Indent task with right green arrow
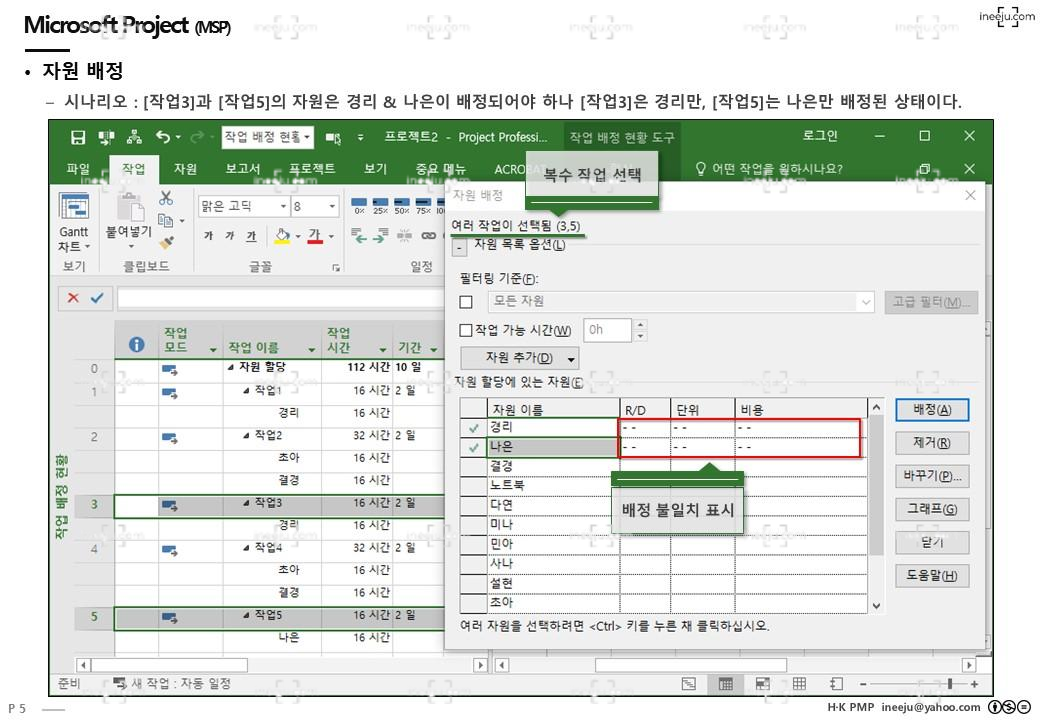This screenshot has width=1040, height=720. pos(381,235)
